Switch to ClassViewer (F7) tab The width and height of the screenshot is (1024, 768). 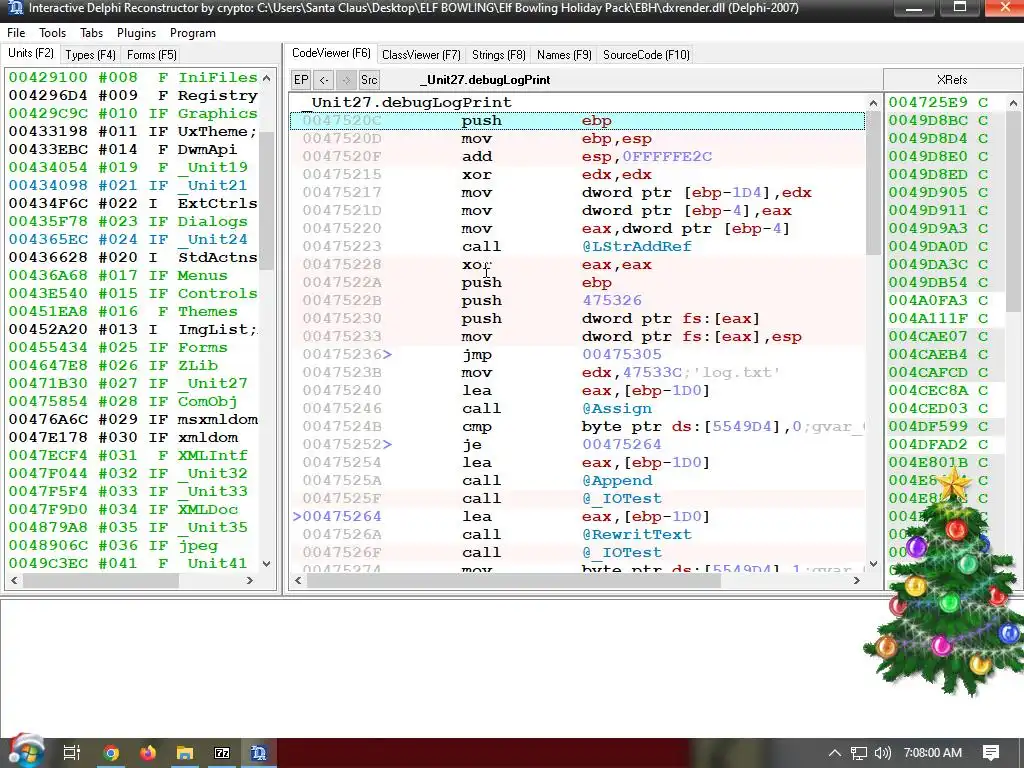tap(421, 55)
